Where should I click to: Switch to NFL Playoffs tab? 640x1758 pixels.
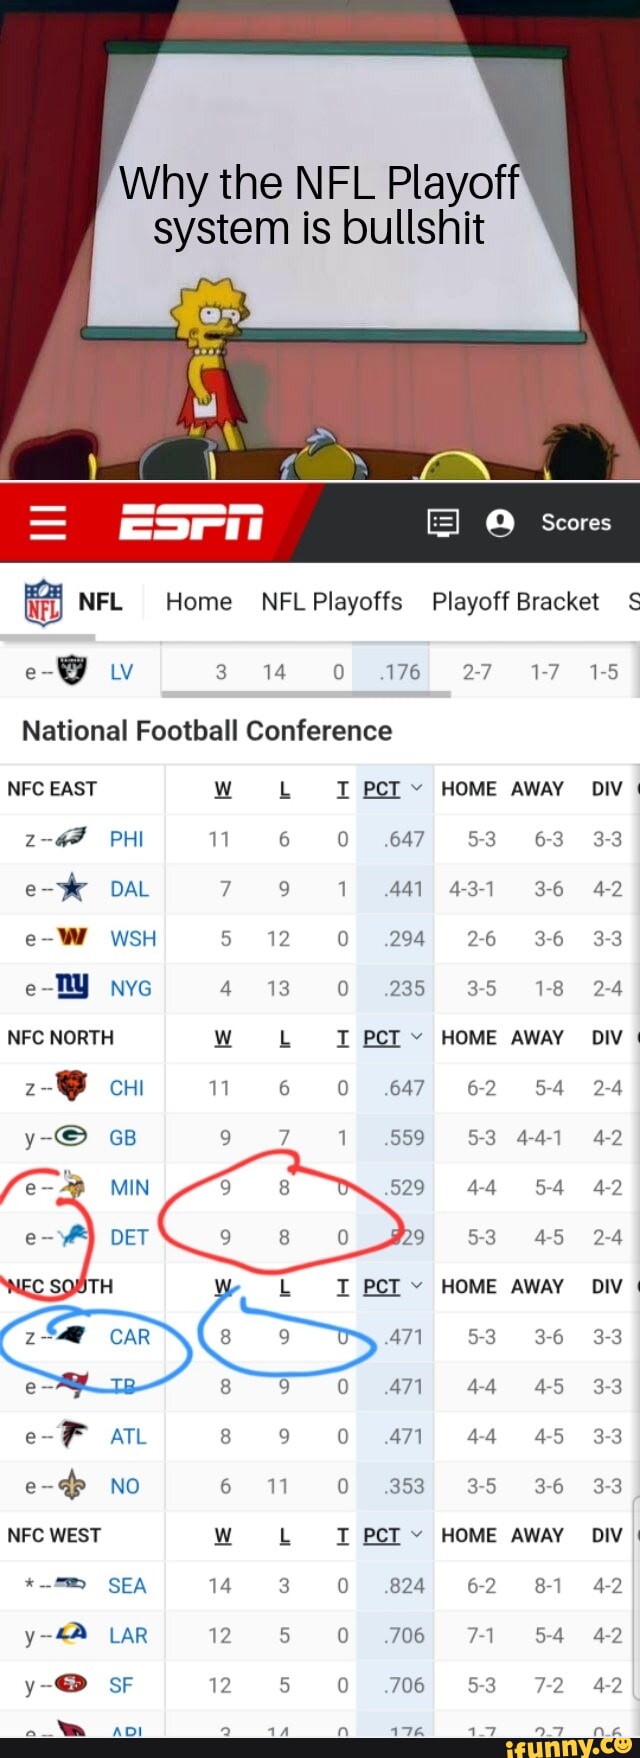coord(332,601)
